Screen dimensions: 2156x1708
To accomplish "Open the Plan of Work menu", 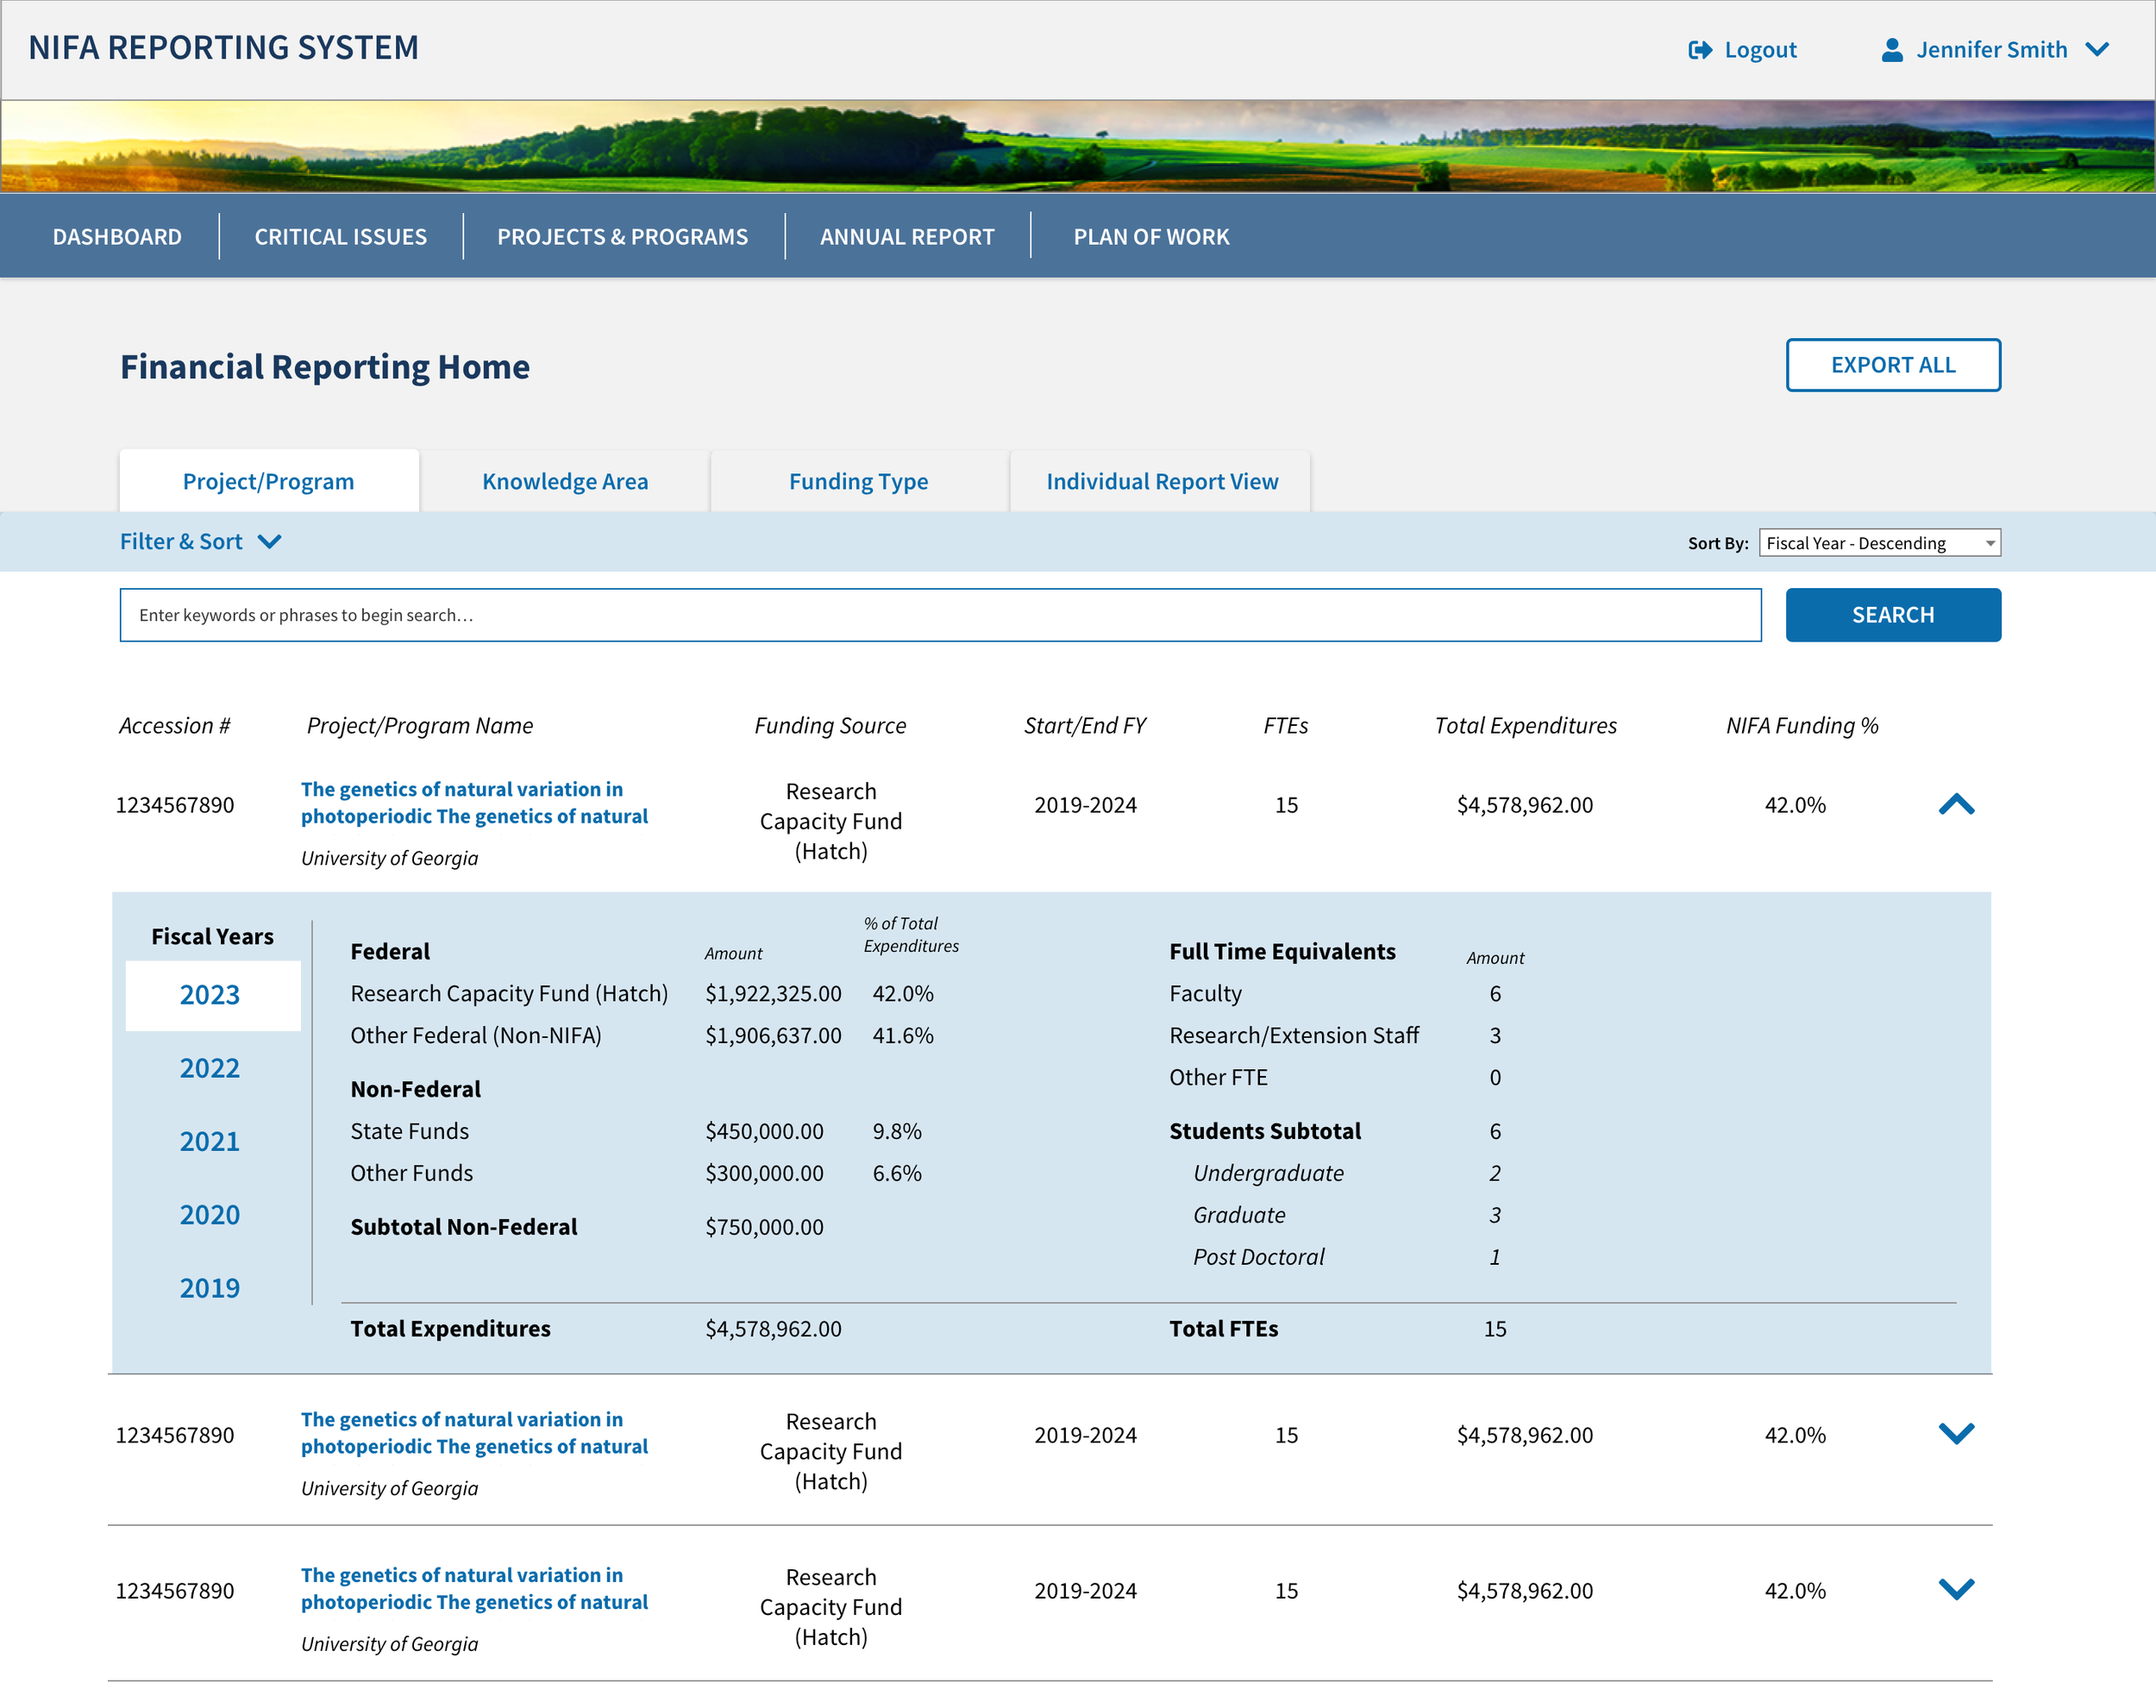I will [x=1151, y=237].
